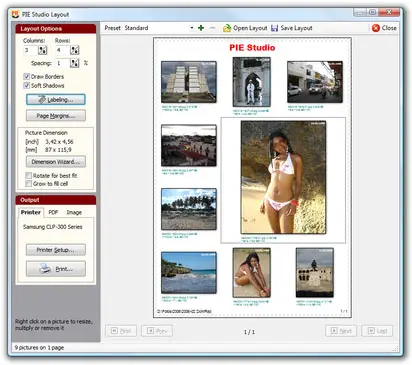Launch the Dimension Wizard

click(x=56, y=162)
